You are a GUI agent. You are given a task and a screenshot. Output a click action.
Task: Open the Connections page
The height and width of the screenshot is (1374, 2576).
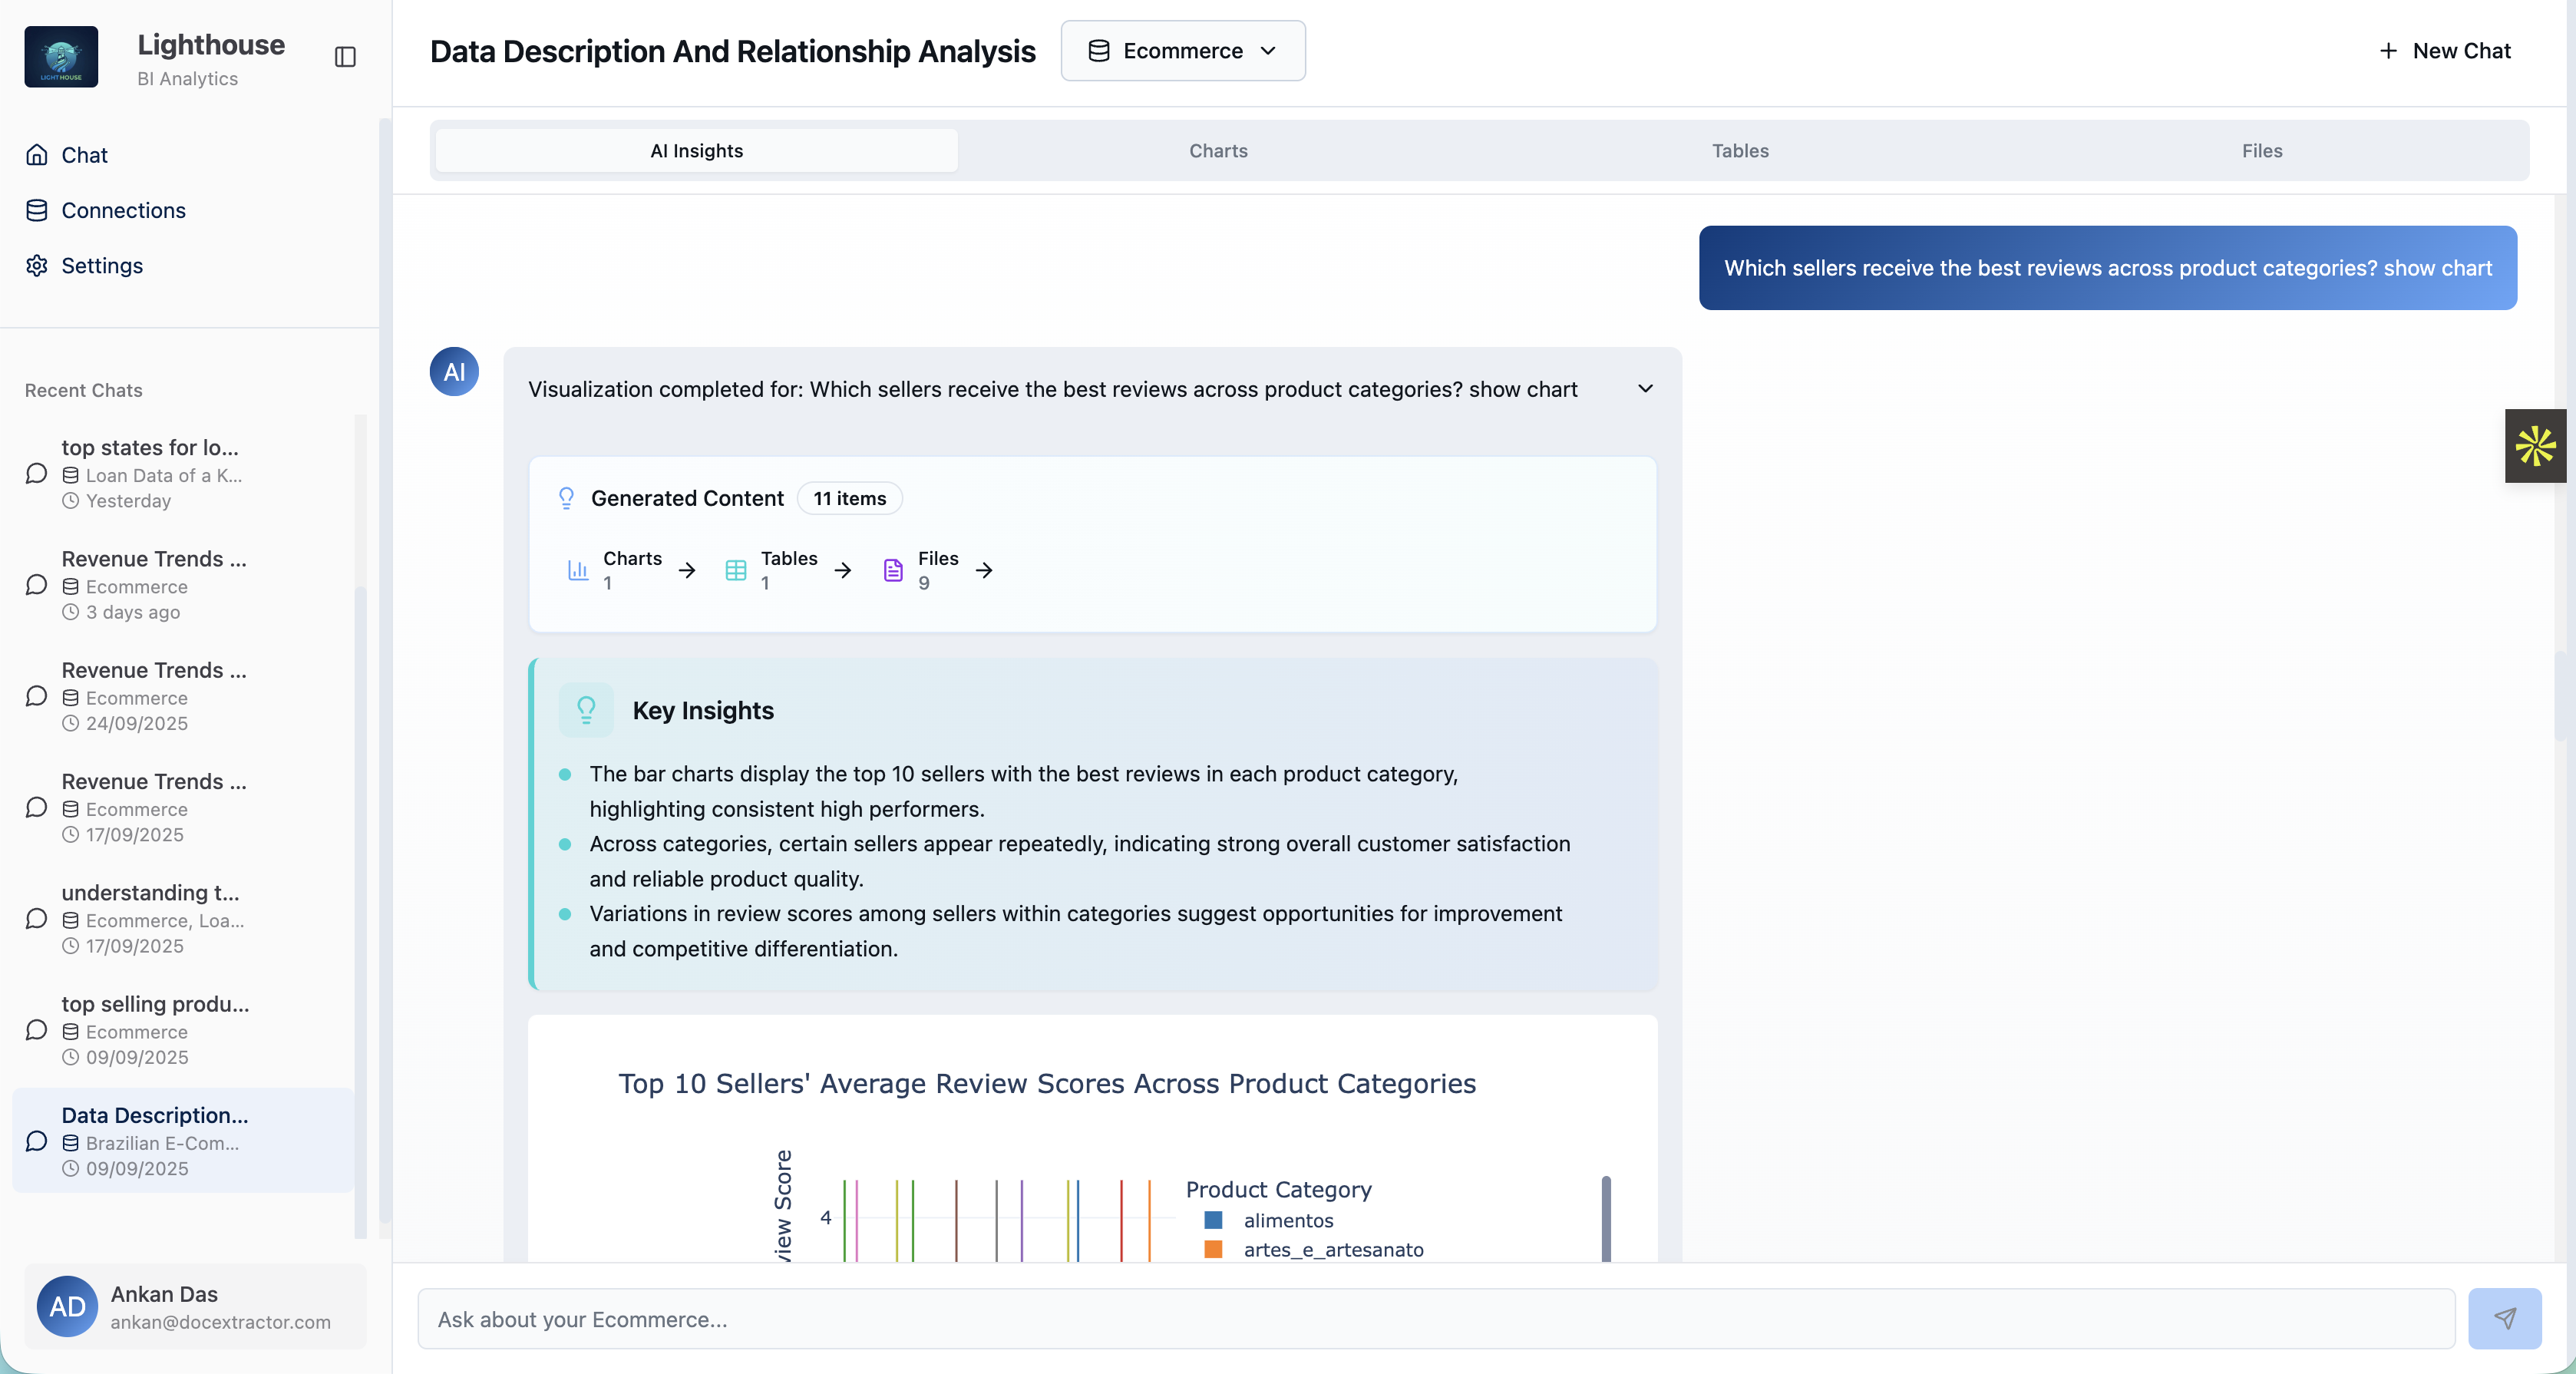coord(123,210)
